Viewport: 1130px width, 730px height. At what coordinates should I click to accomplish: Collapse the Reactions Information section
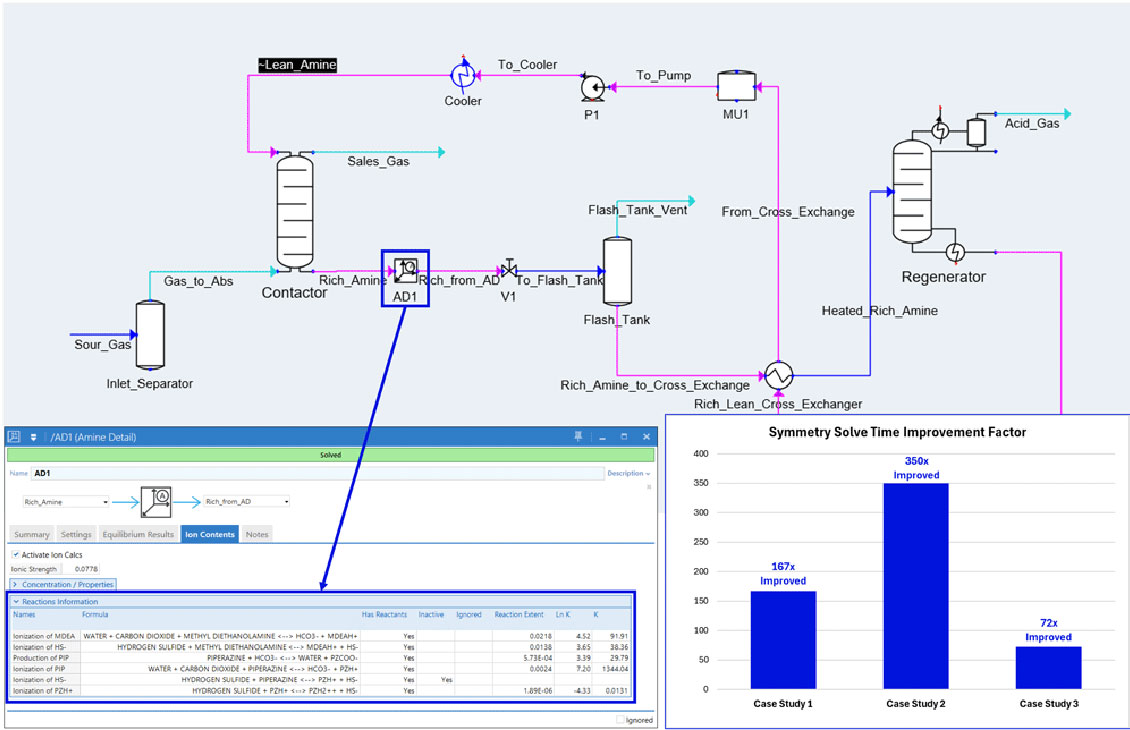(15, 602)
